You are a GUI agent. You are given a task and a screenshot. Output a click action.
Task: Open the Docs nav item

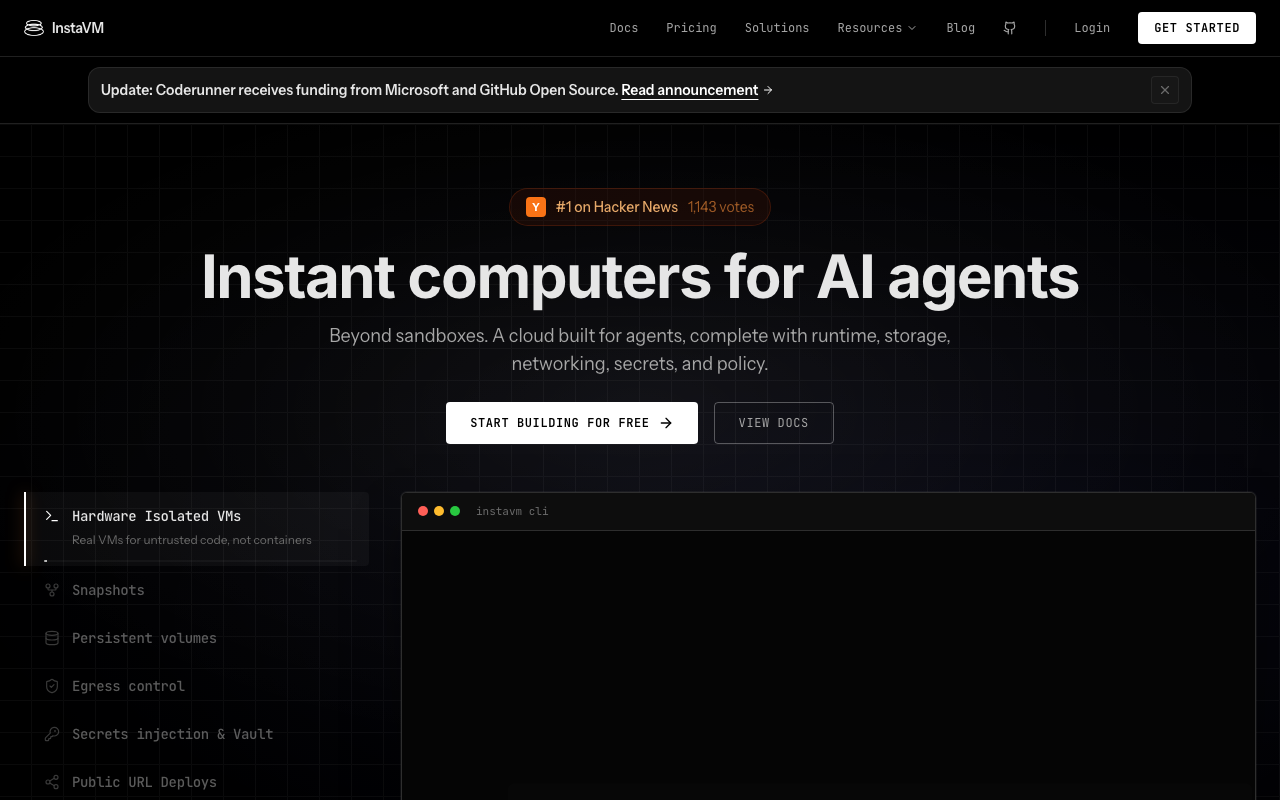[x=624, y=28]
